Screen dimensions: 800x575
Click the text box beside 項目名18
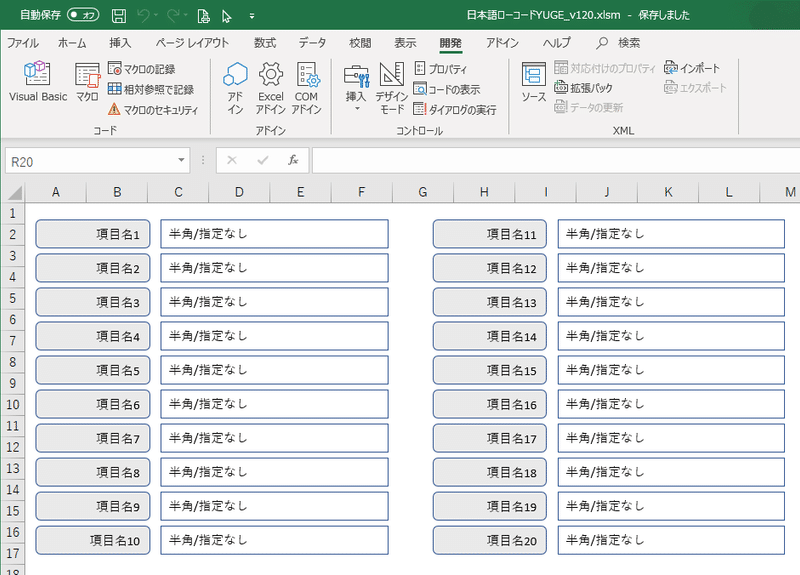tap(671, 472)
